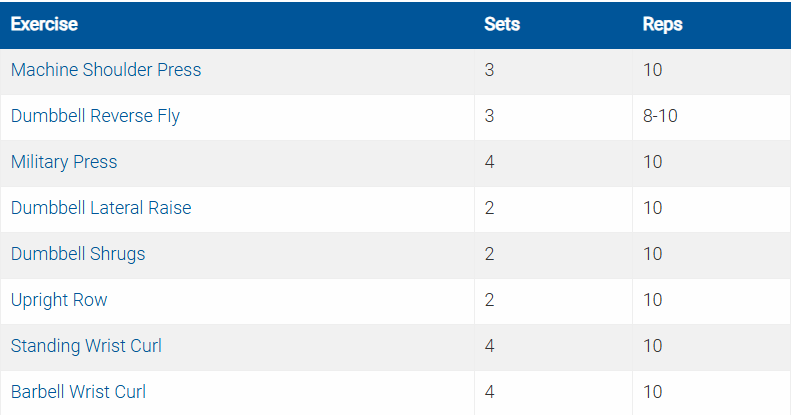This screenshot has width=791, height=415.
Task: Select the Barbell Wrist Curl link
Action: [78, 392]
